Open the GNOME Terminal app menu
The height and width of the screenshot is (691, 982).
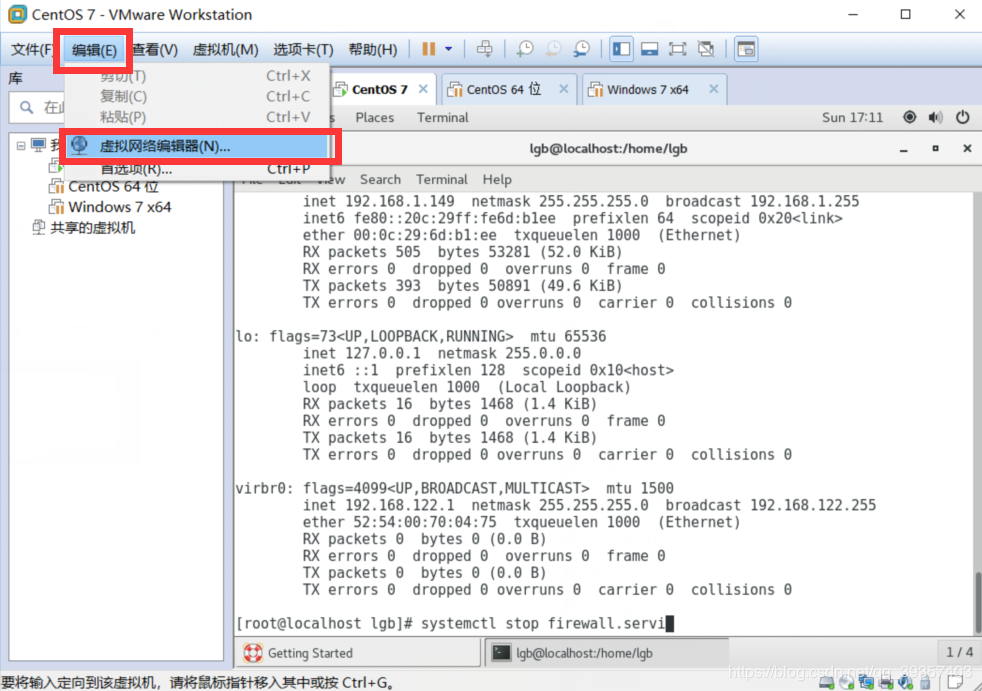pos(442,118)
